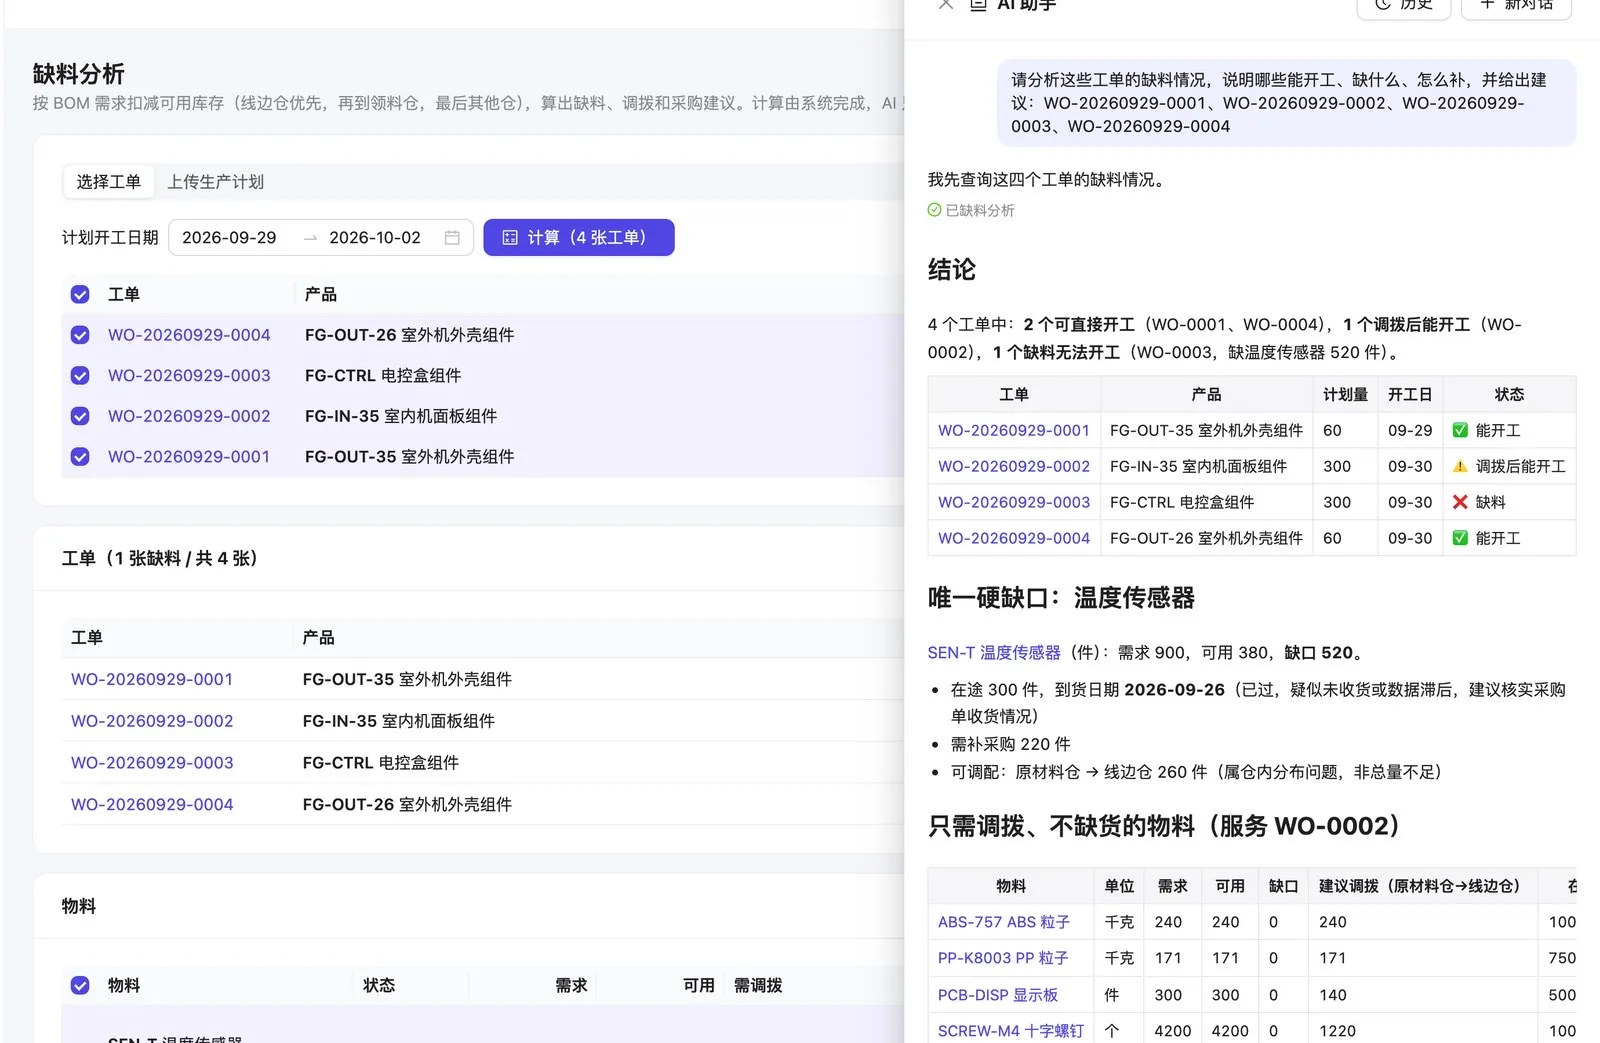Open PCB-DISP 显示板 material link
This screenshot has width=1600, height=1043.
coord(998,995)
